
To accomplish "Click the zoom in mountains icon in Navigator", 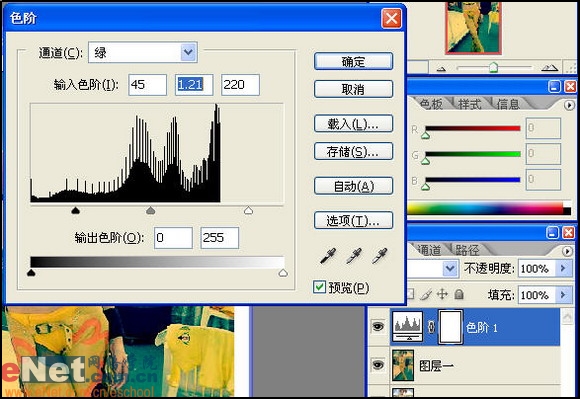I will coord(549,68).
